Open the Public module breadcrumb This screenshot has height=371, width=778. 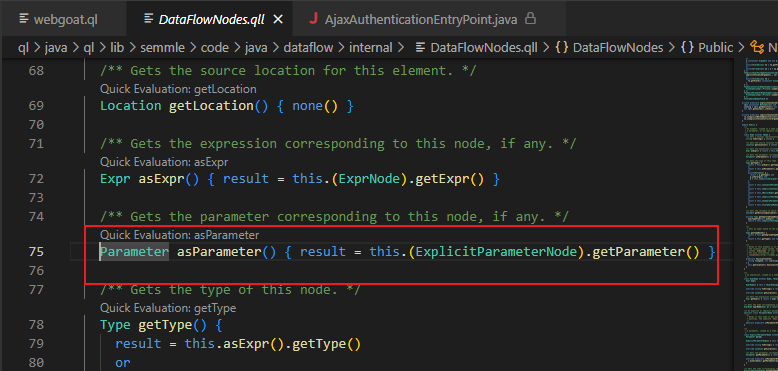715,48
